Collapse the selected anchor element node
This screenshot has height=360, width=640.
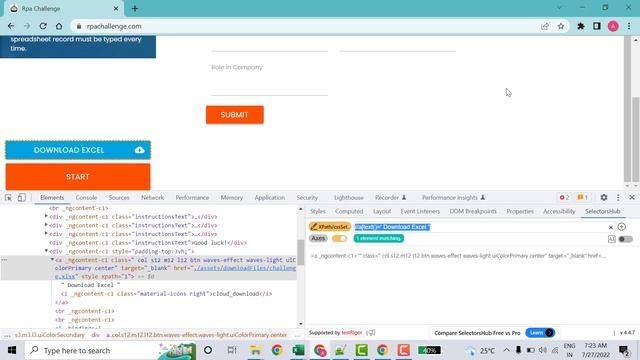(52, 260)
